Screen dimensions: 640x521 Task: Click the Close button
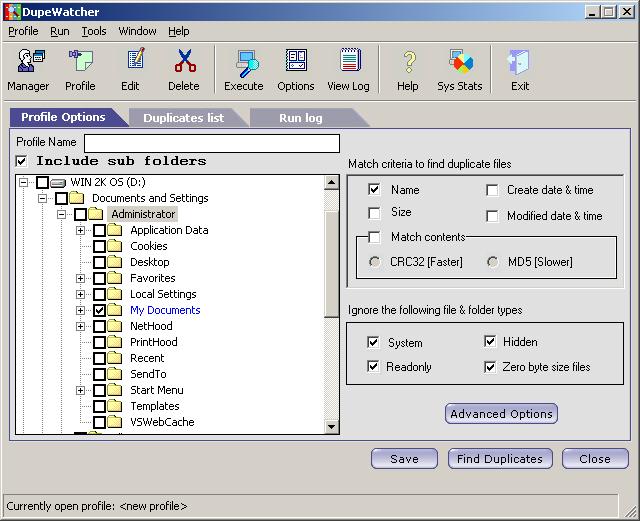[x=595, y=459]
